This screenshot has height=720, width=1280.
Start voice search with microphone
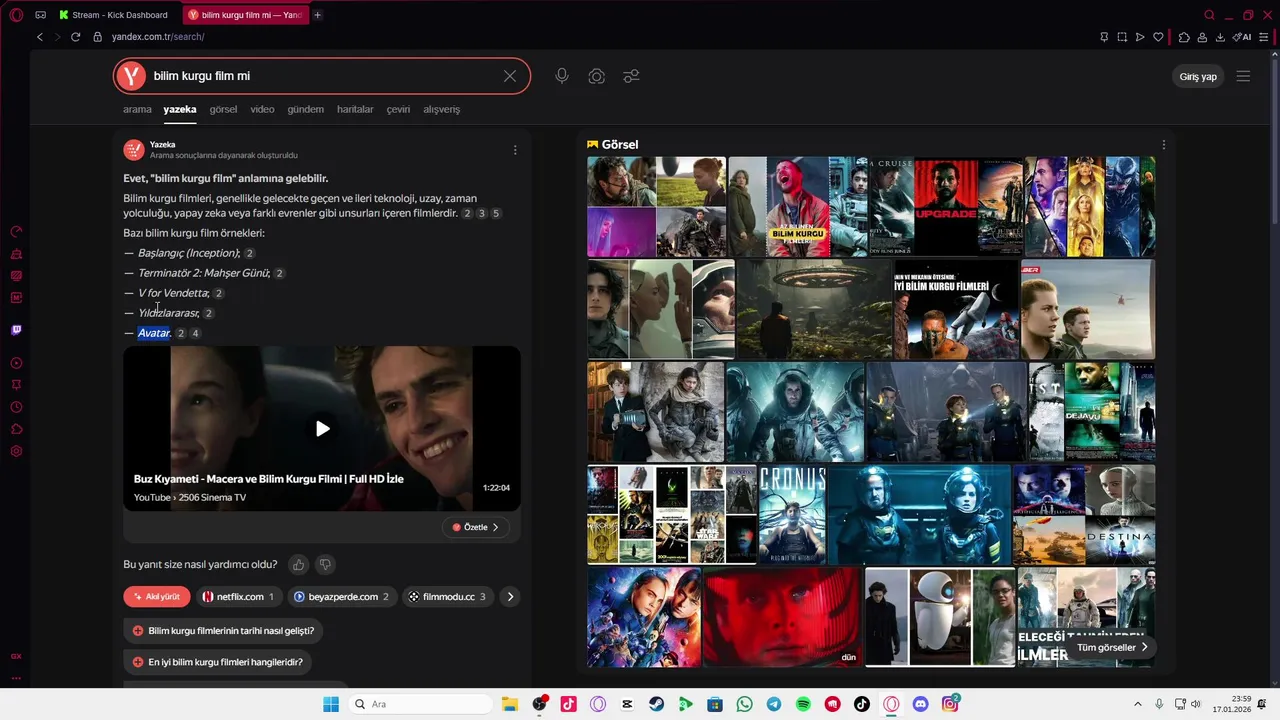coord(562,76)
